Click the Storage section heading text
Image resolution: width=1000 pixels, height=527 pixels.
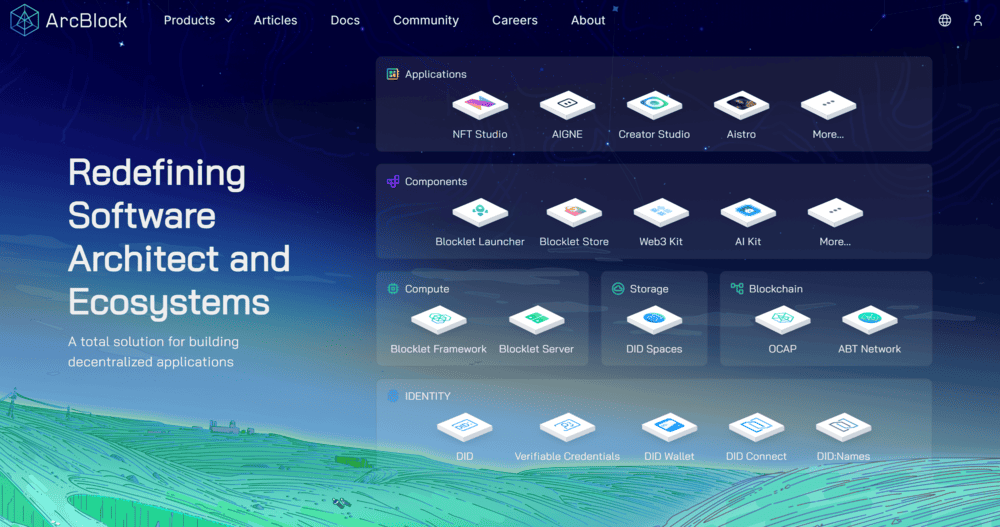649,288
